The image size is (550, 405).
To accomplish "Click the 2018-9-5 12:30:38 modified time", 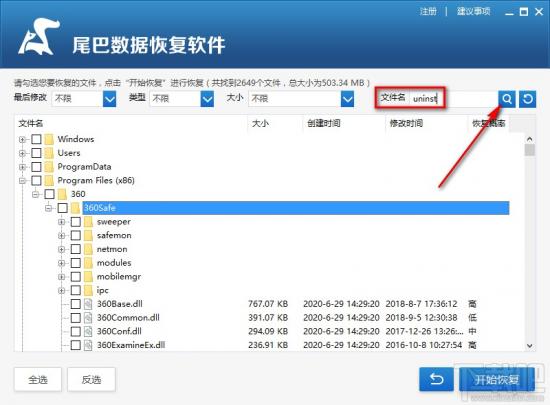I will point(421,318).
